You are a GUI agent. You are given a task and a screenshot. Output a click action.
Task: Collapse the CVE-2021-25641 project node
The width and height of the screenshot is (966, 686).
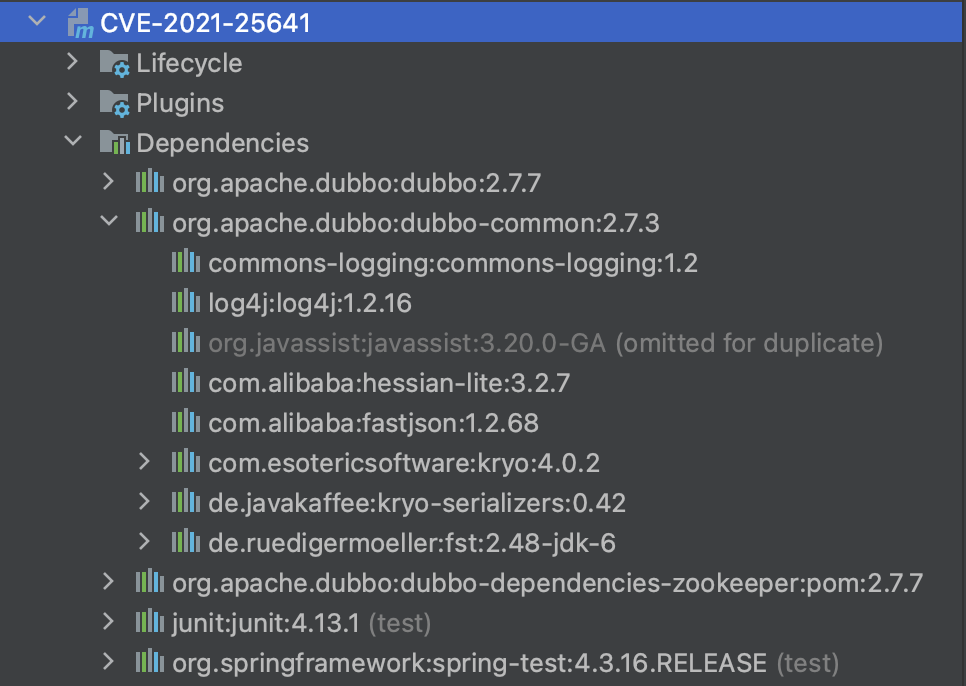pos(37,20)
